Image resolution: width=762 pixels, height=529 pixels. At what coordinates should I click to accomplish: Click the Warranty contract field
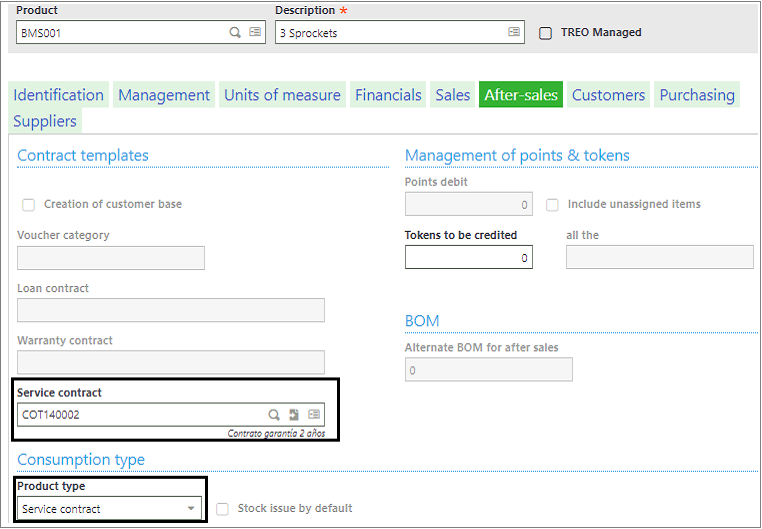coord(171,362)
